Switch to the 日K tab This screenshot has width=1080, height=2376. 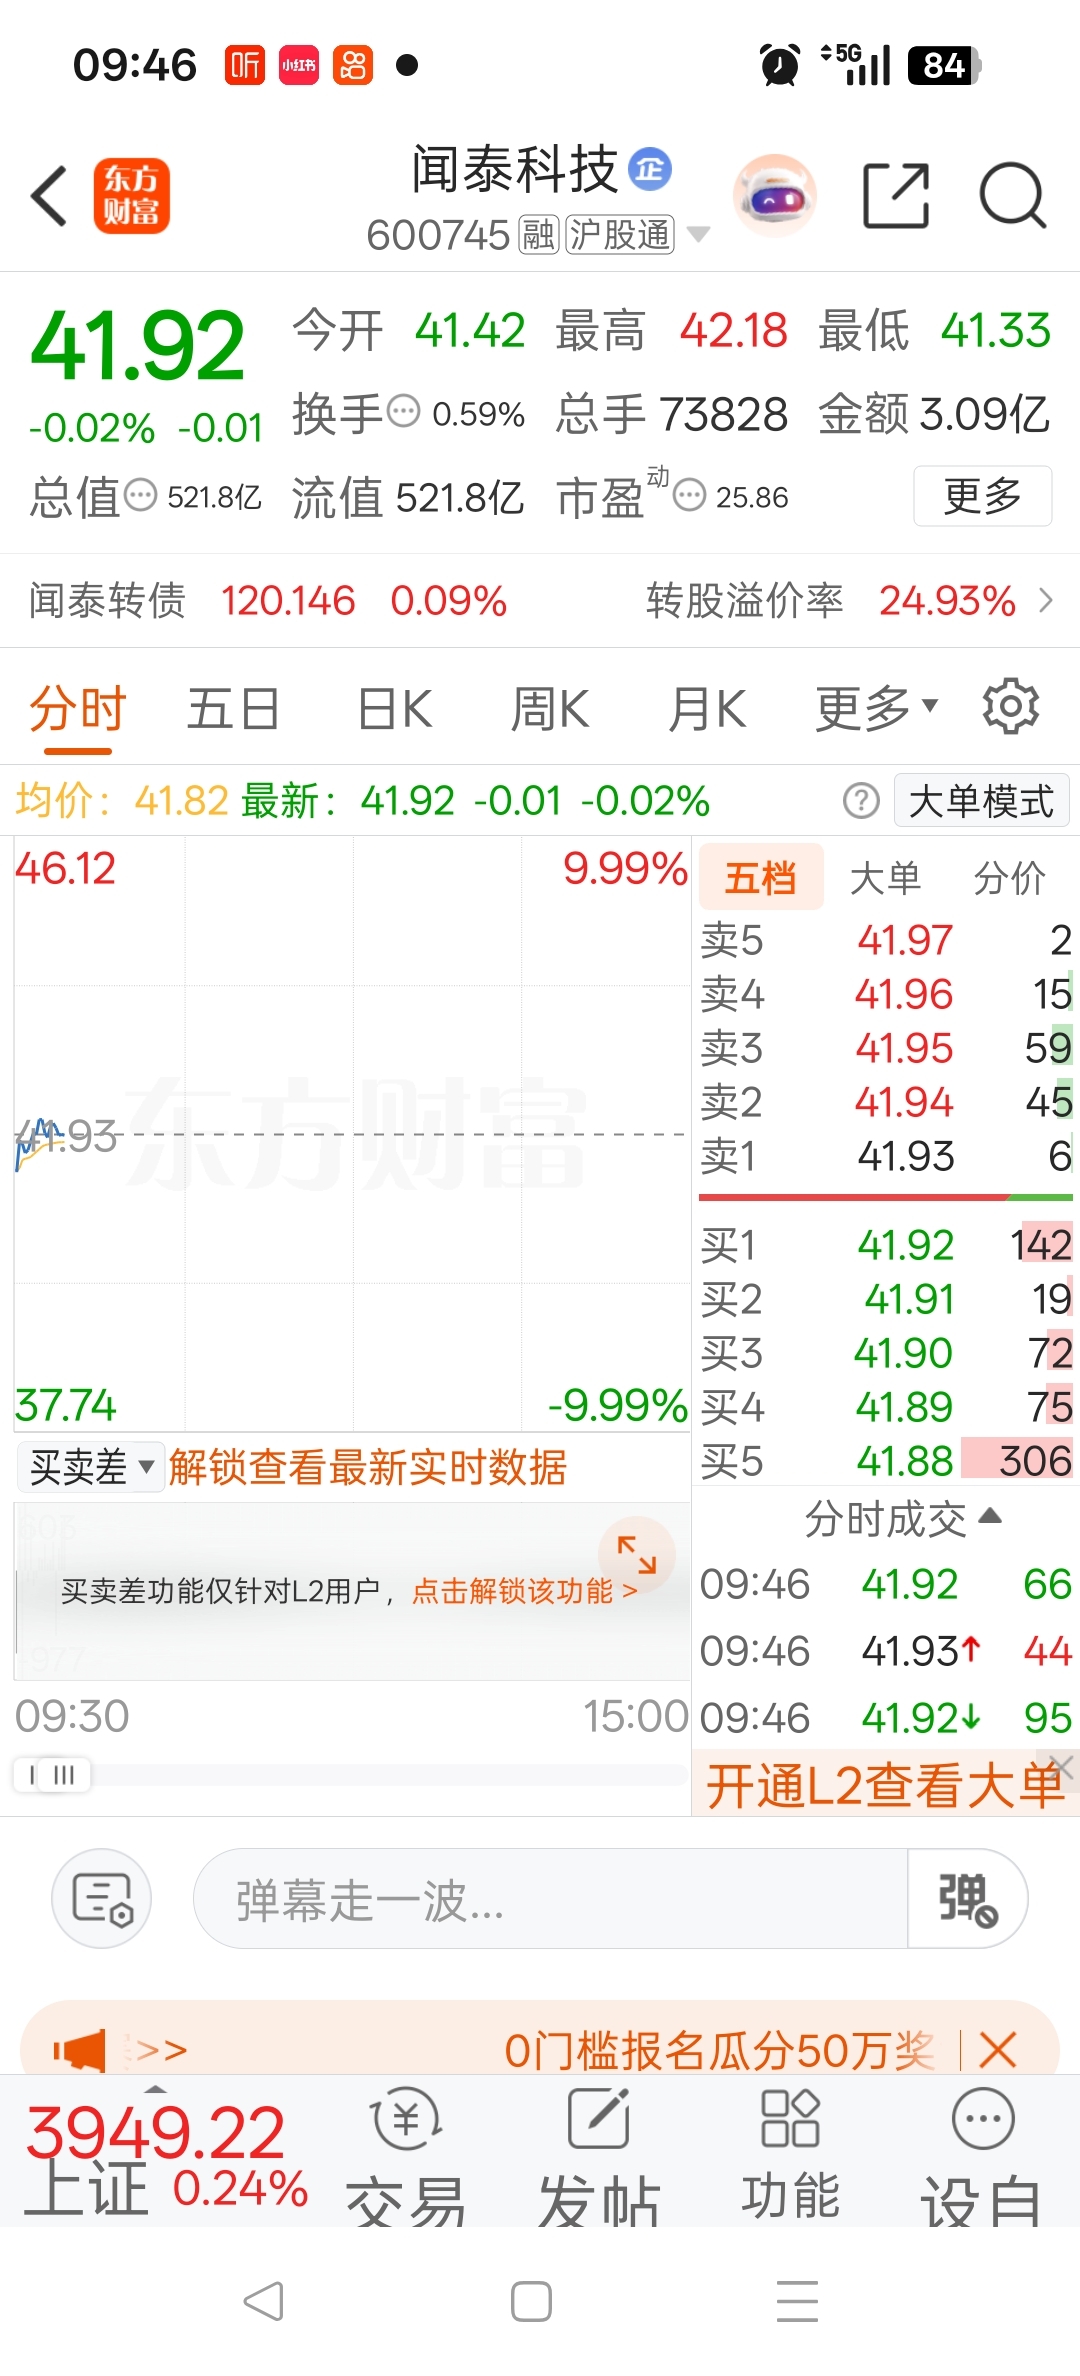(x=395, y=708)
